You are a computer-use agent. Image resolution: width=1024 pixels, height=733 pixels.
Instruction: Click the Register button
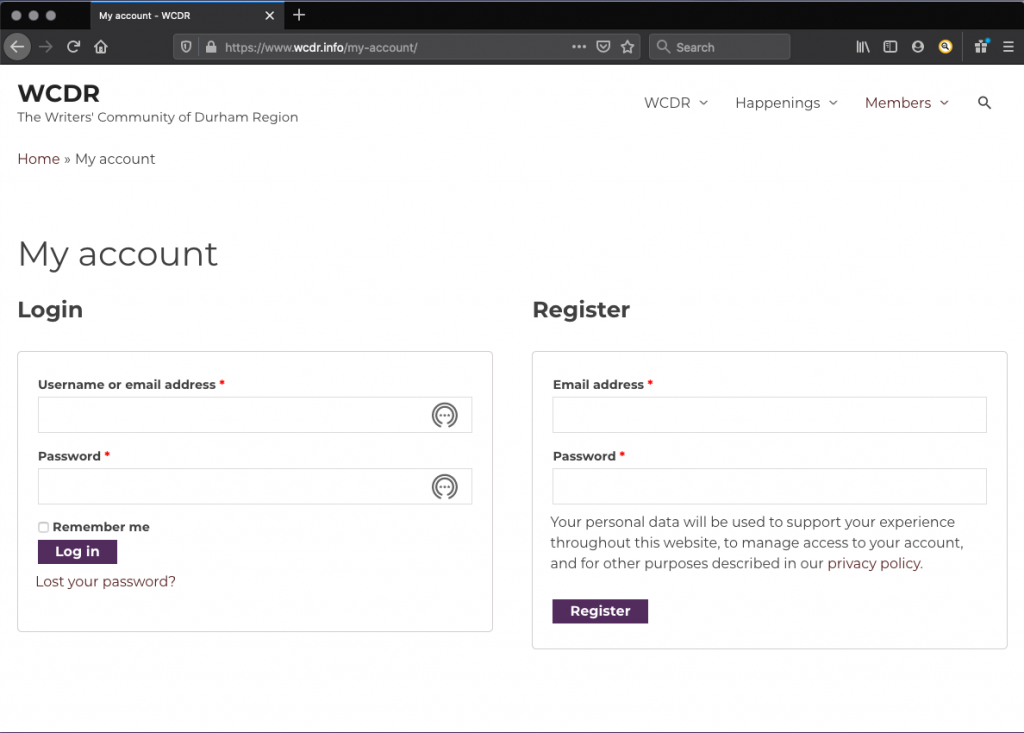[x=600, y=611]
